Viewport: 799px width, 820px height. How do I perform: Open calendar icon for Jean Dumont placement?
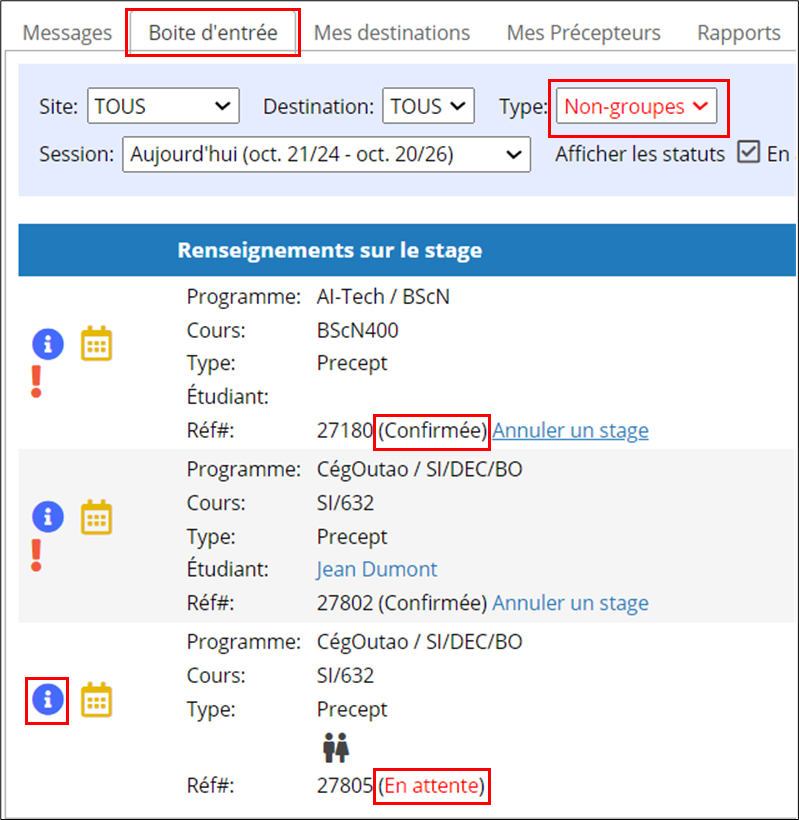coord(96,517)
